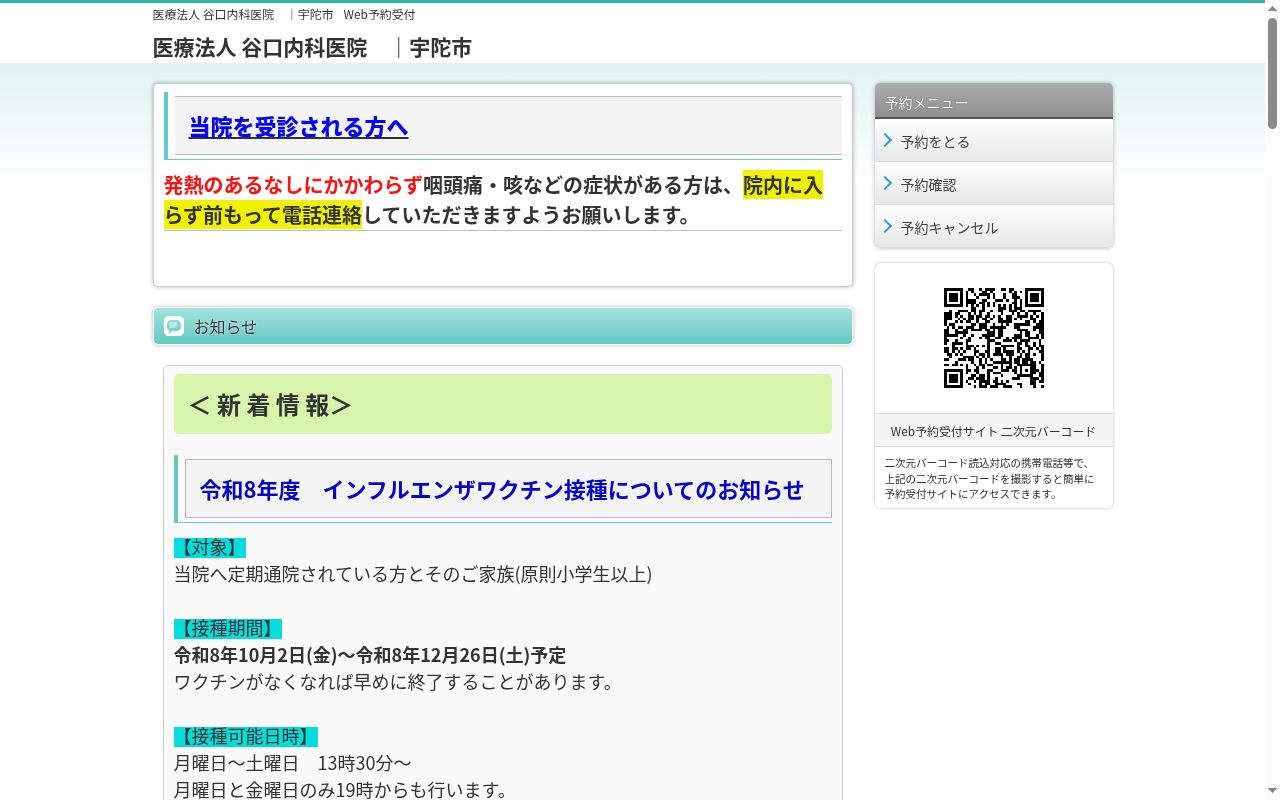Click the 宇陀市 text in the page title
Viewport: 1280px width, 800px height.
point(440,47)
